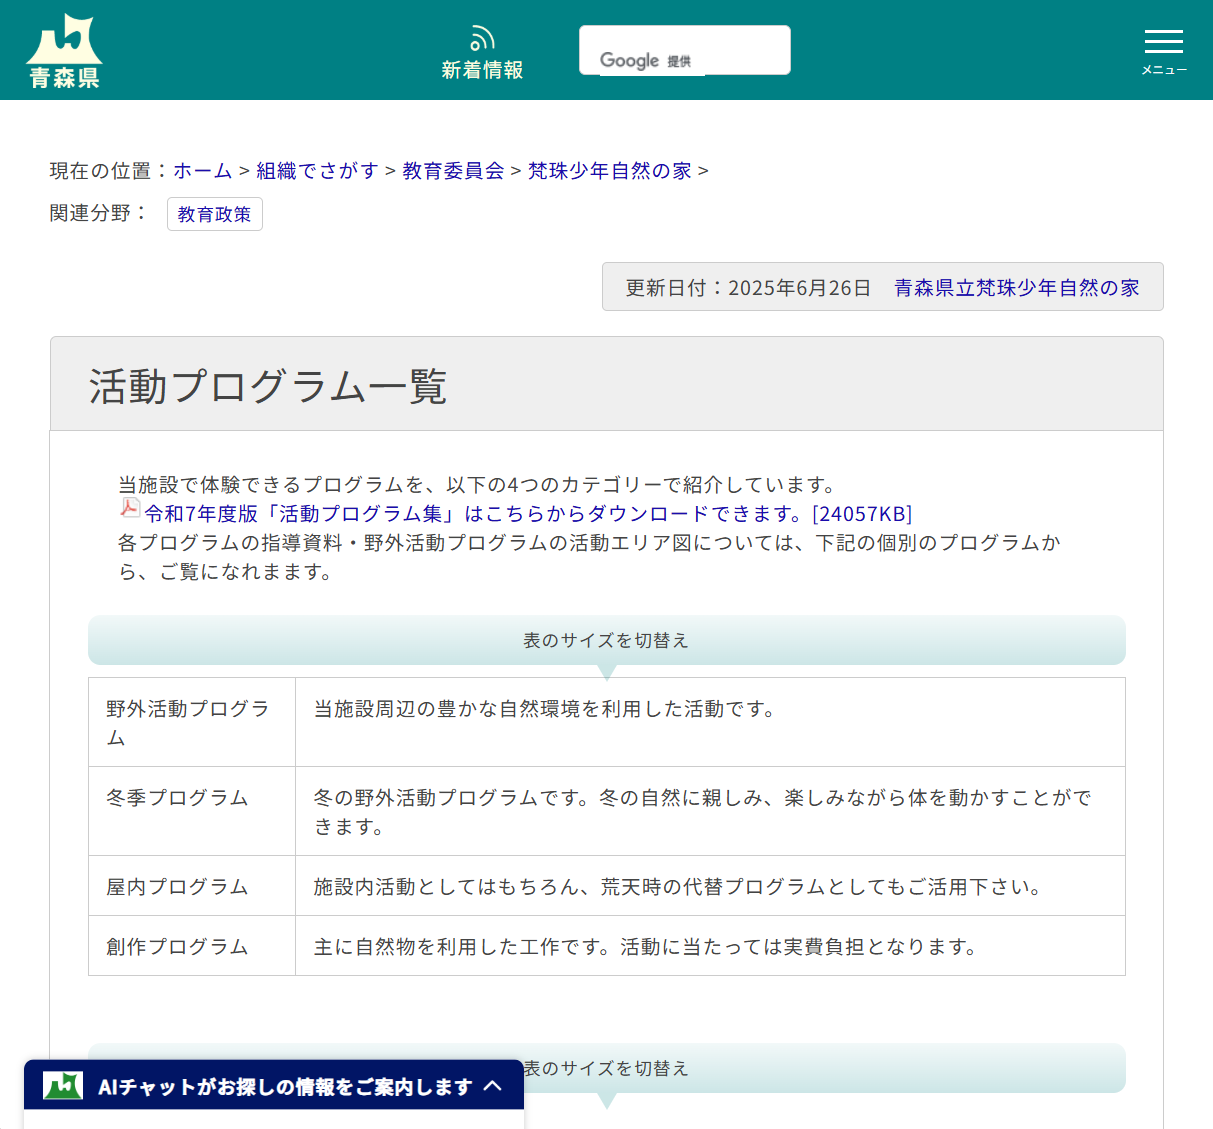Viewport: 1213px width, 1129px height.
Task: Click the 青森県 prefecture logo icon
Action: tap(63, 48)
